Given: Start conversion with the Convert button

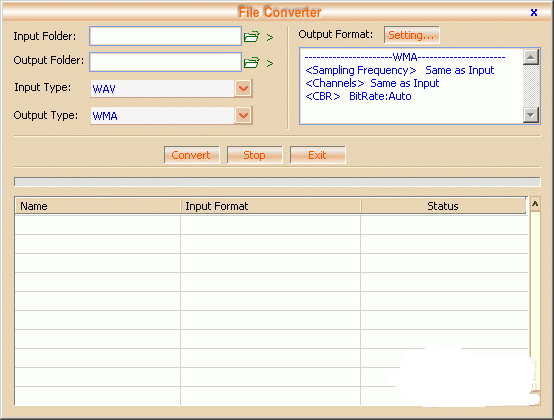Looking at the screenshot, I should pos(191,155).
